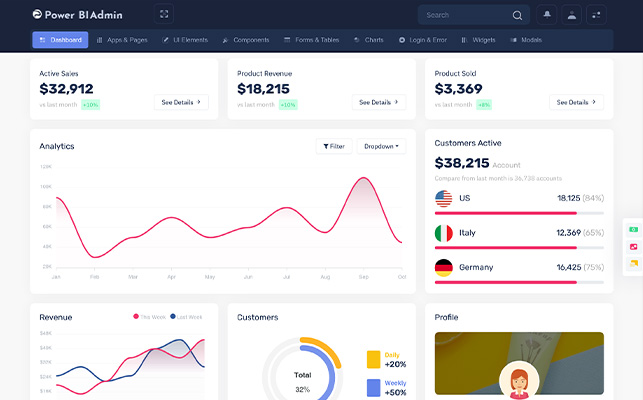This screenshot has width=643, height=400.
Task: Open the Charts navigation menu
Action: tap(369, 40)
